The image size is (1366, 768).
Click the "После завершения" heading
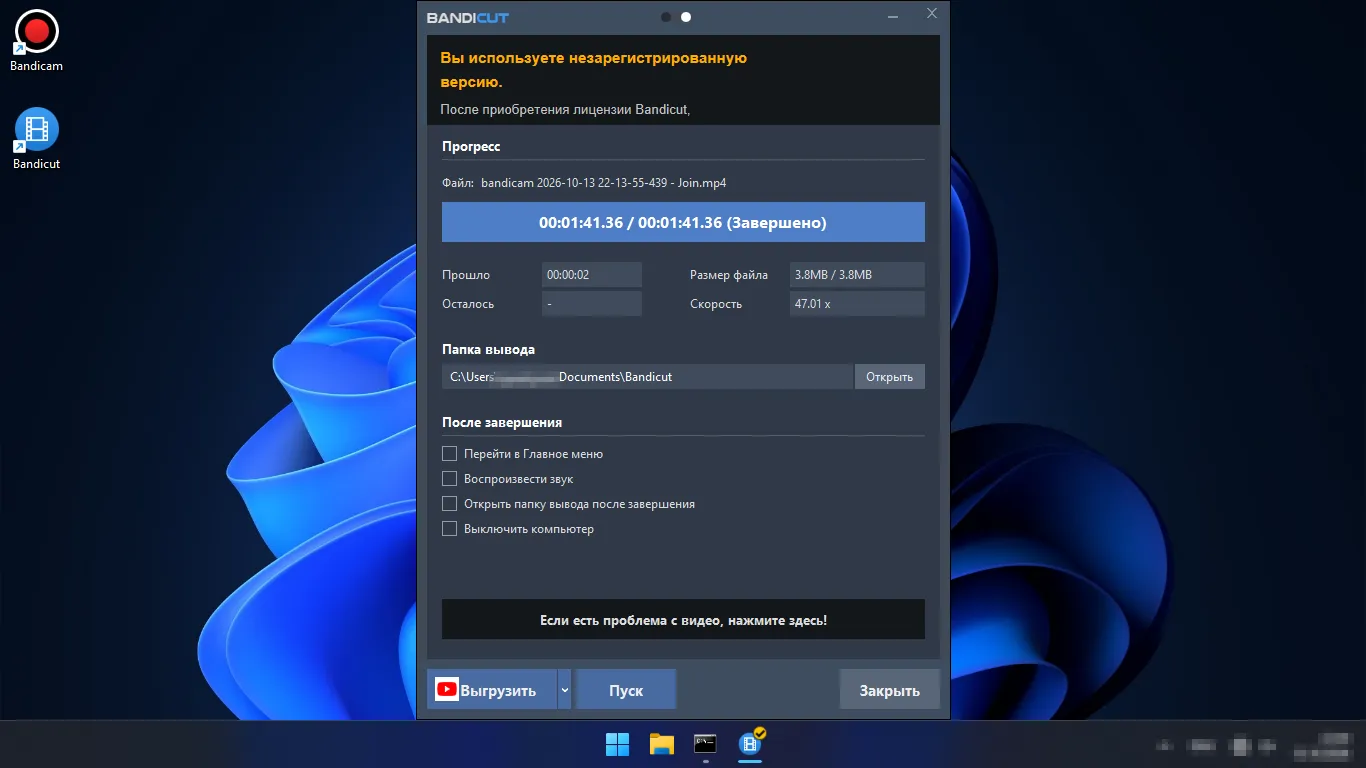point(502,422)
